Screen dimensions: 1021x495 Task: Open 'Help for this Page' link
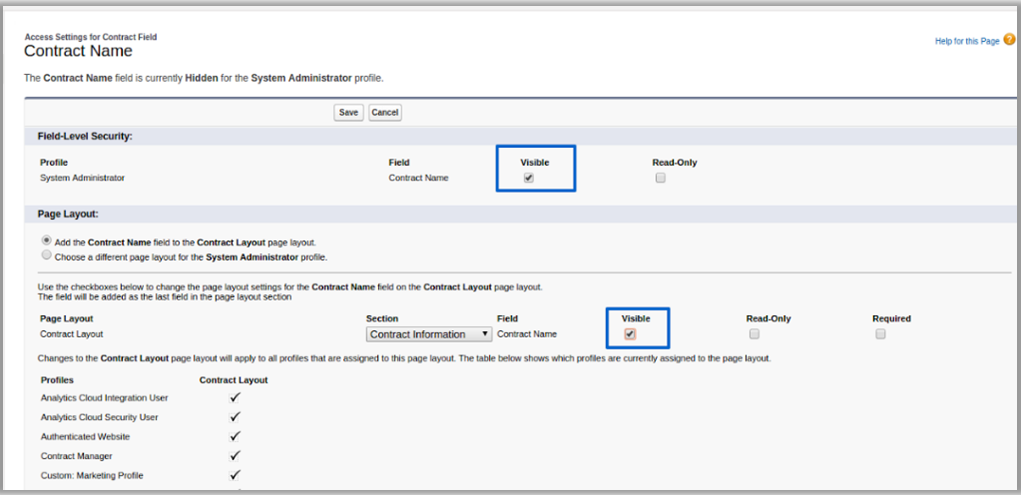click(x=966, y=41)
